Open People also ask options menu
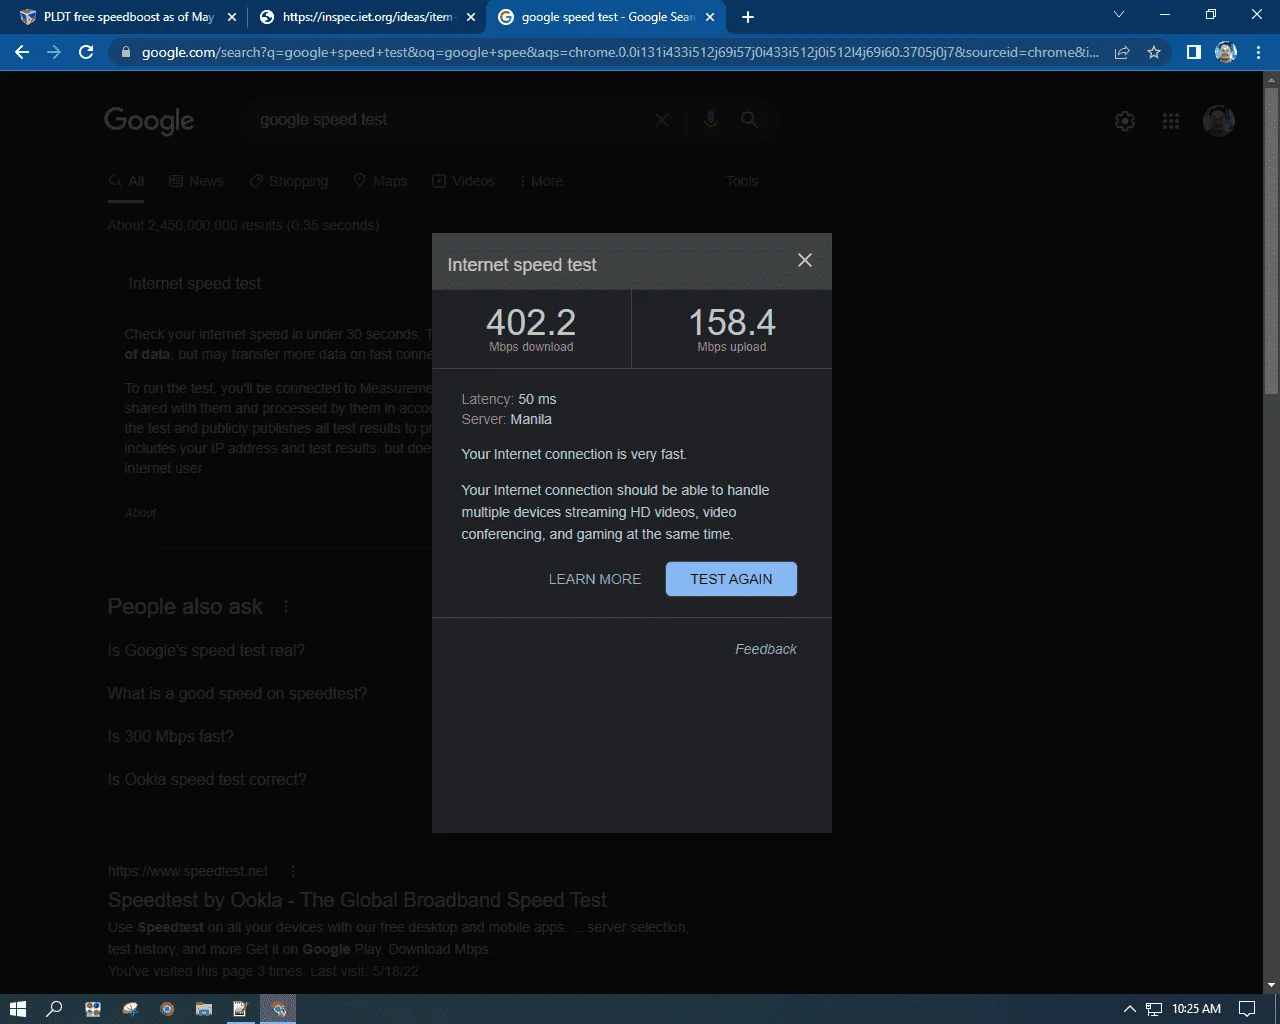The image size is (1280, 1024). pos(286,606)
